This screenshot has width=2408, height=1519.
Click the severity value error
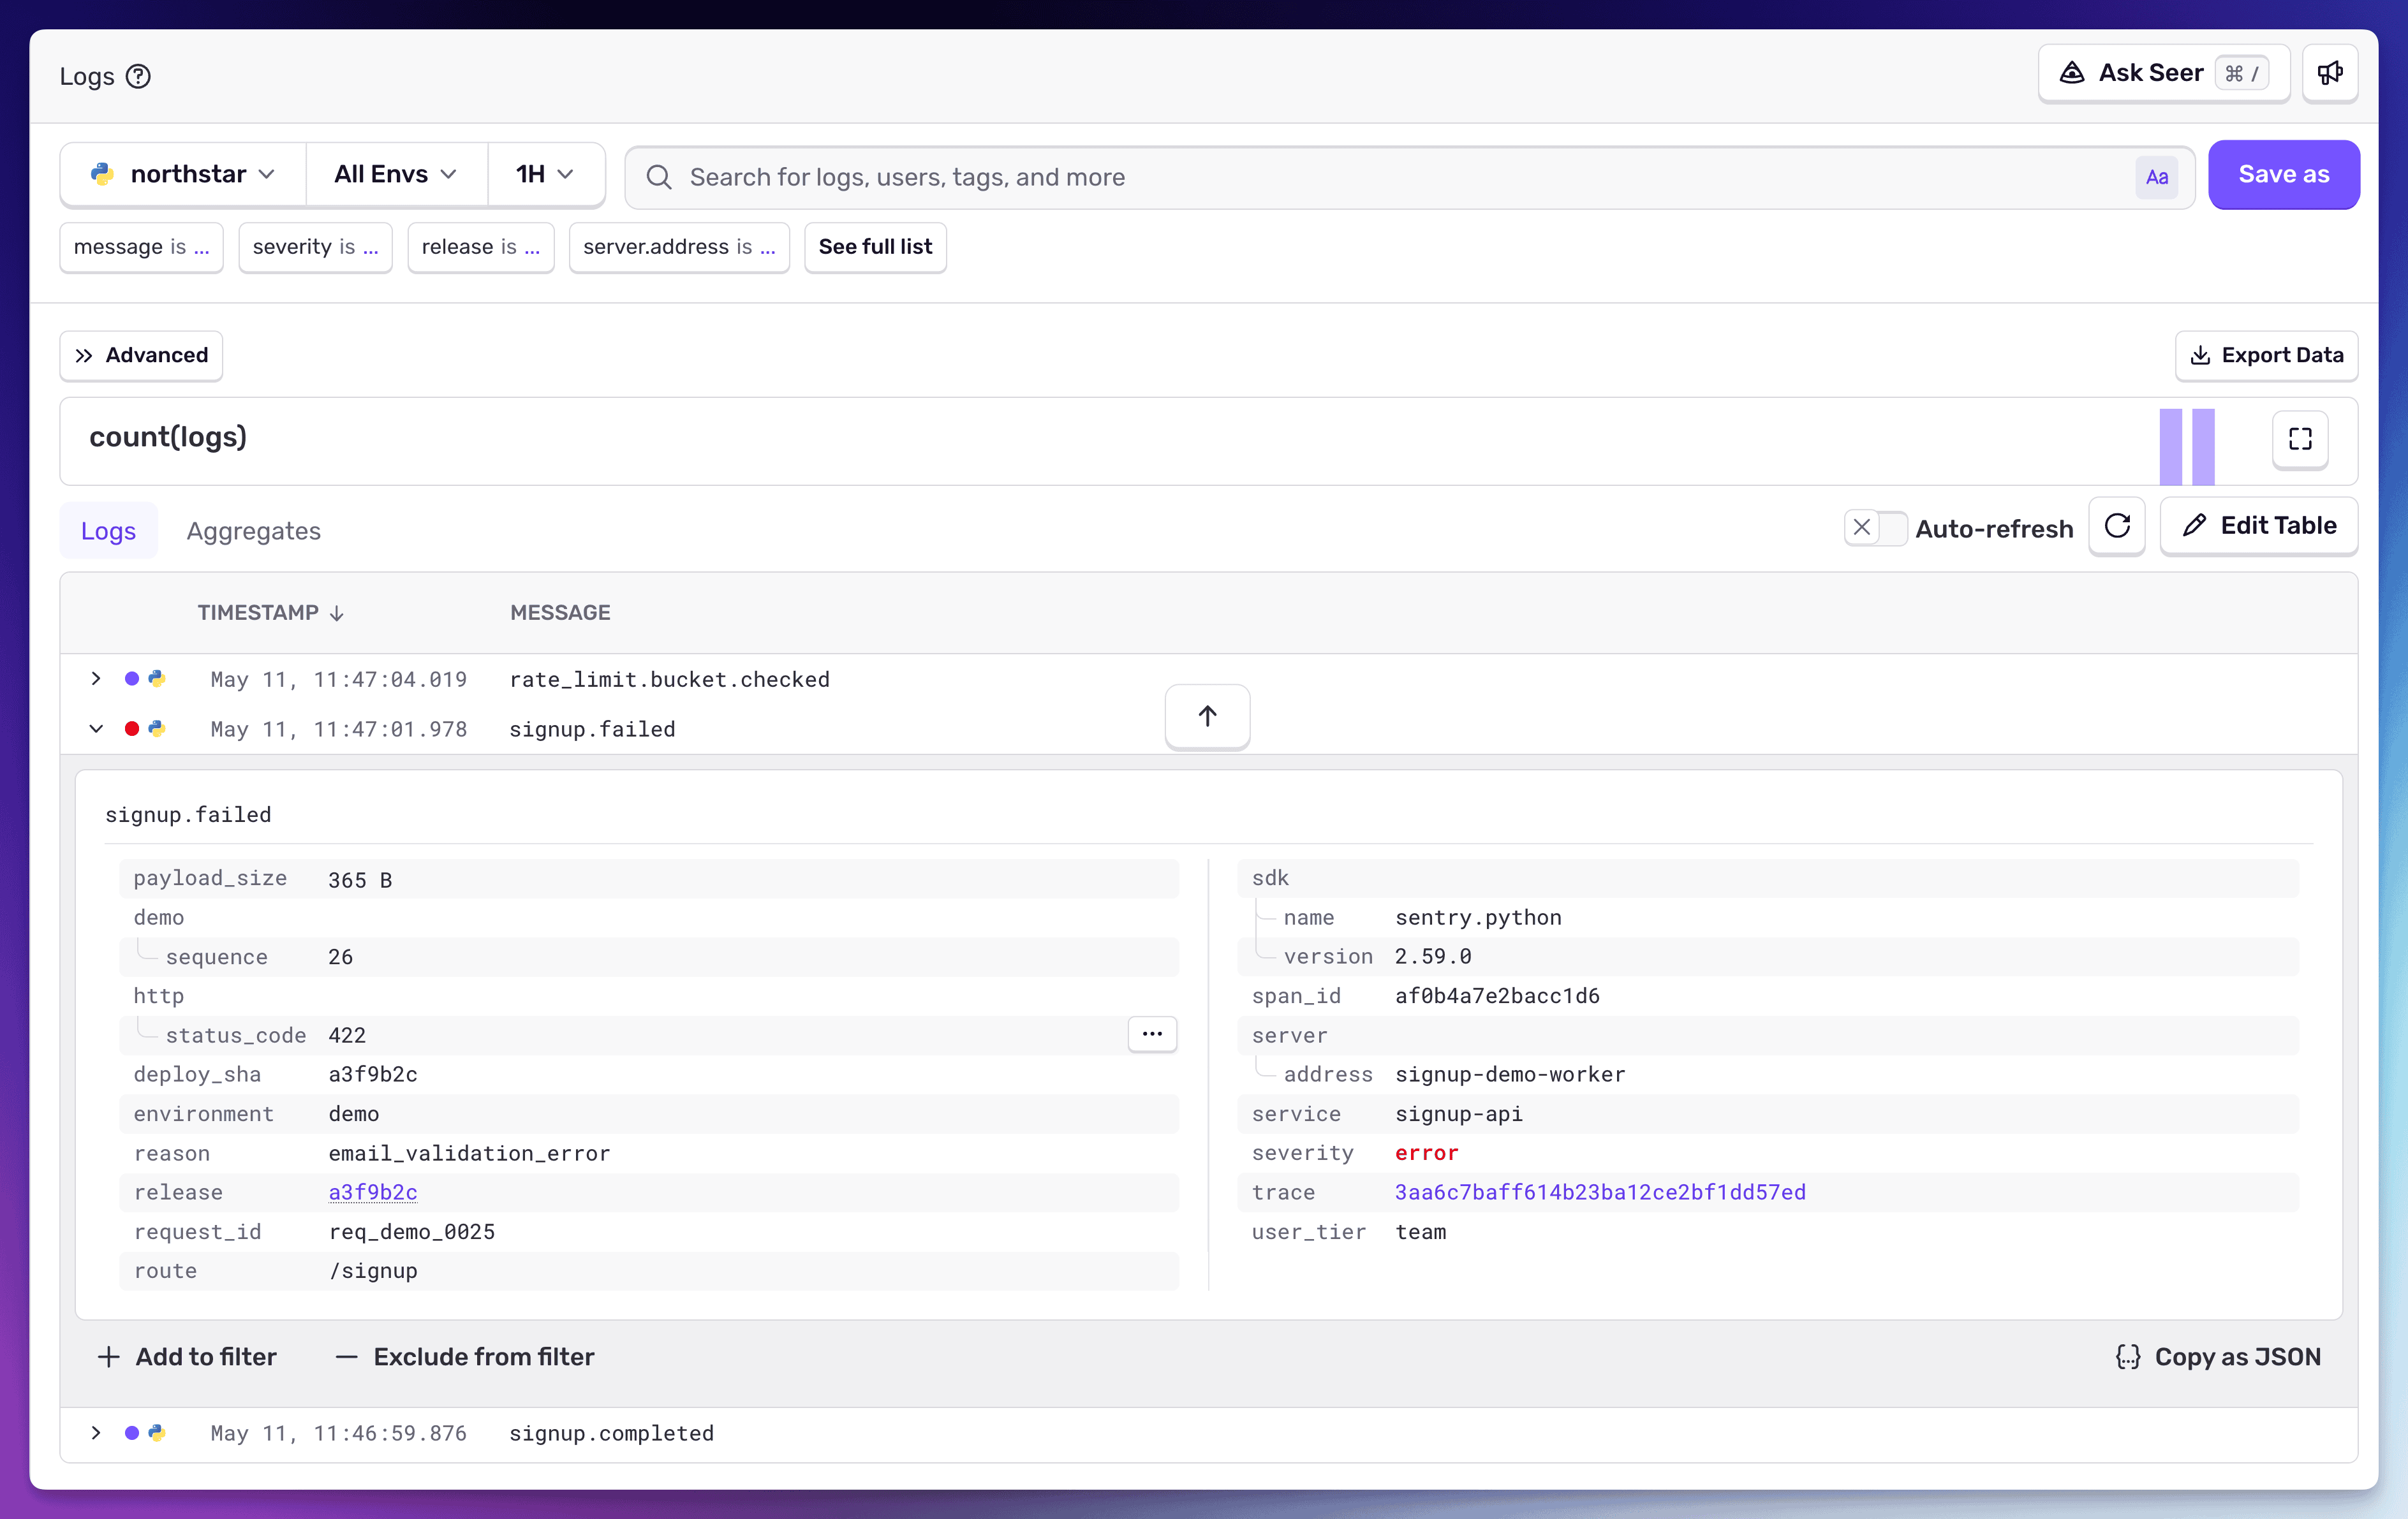pos(1427,1153)
